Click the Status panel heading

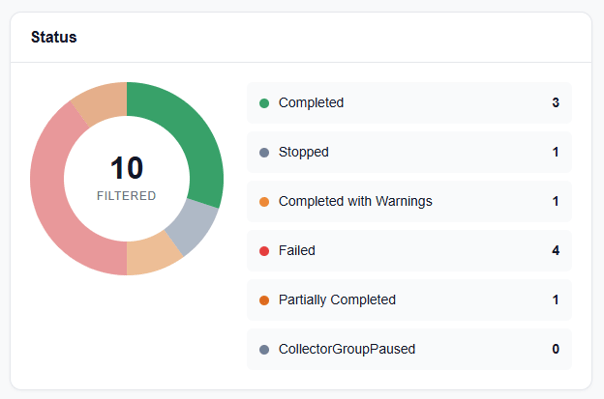tap(54, 37)
